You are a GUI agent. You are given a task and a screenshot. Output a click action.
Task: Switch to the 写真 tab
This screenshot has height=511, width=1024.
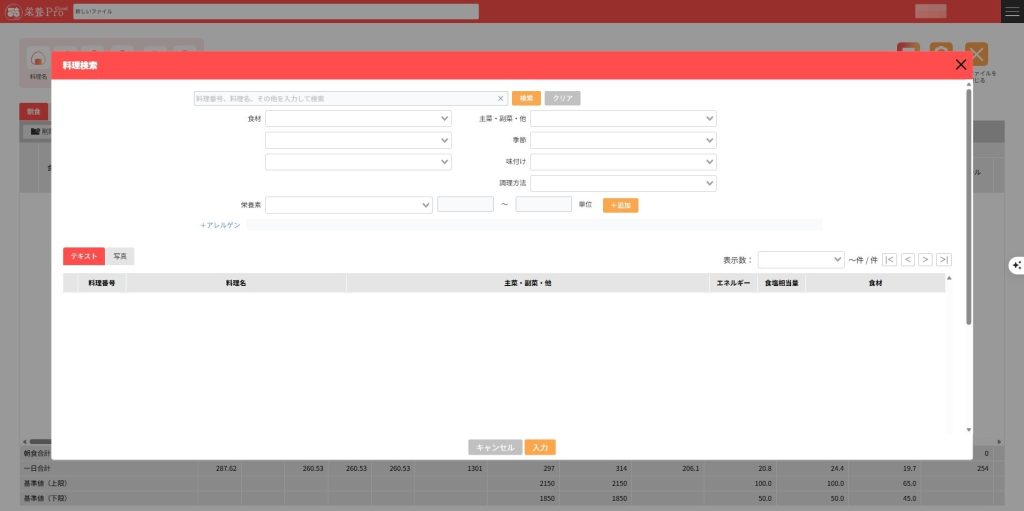[x=119, y=257]
